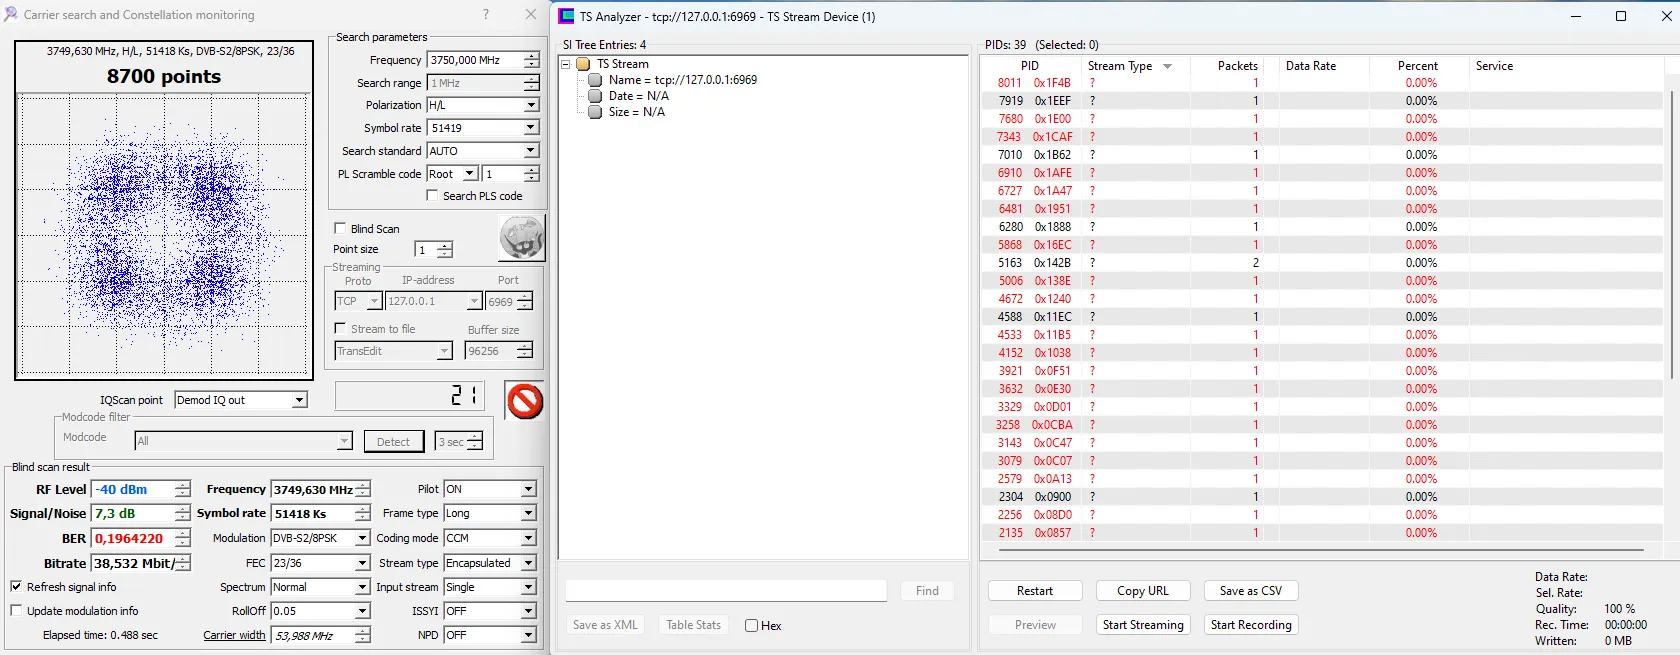
Task: Click the TS Analyzer window app icon
Action: 566,16
